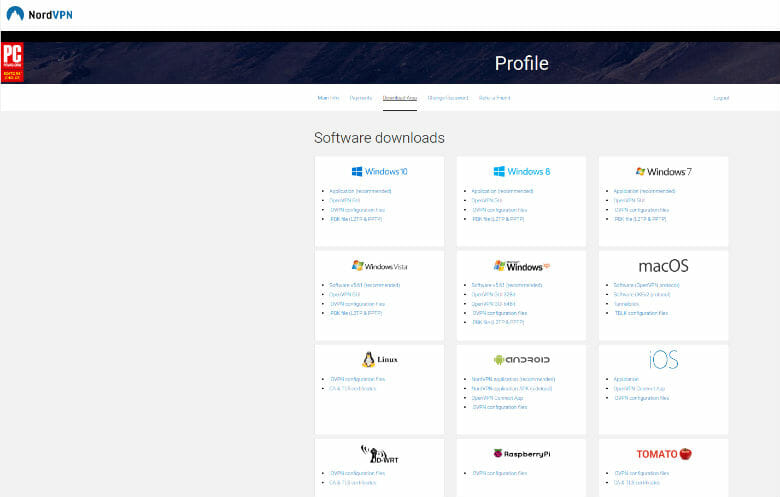
Task: Get Windows Vista OVPN configuration files
Action: 357,304
